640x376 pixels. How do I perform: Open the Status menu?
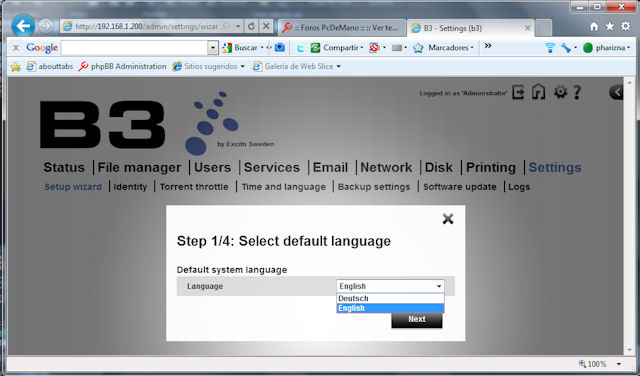point(64,167)
